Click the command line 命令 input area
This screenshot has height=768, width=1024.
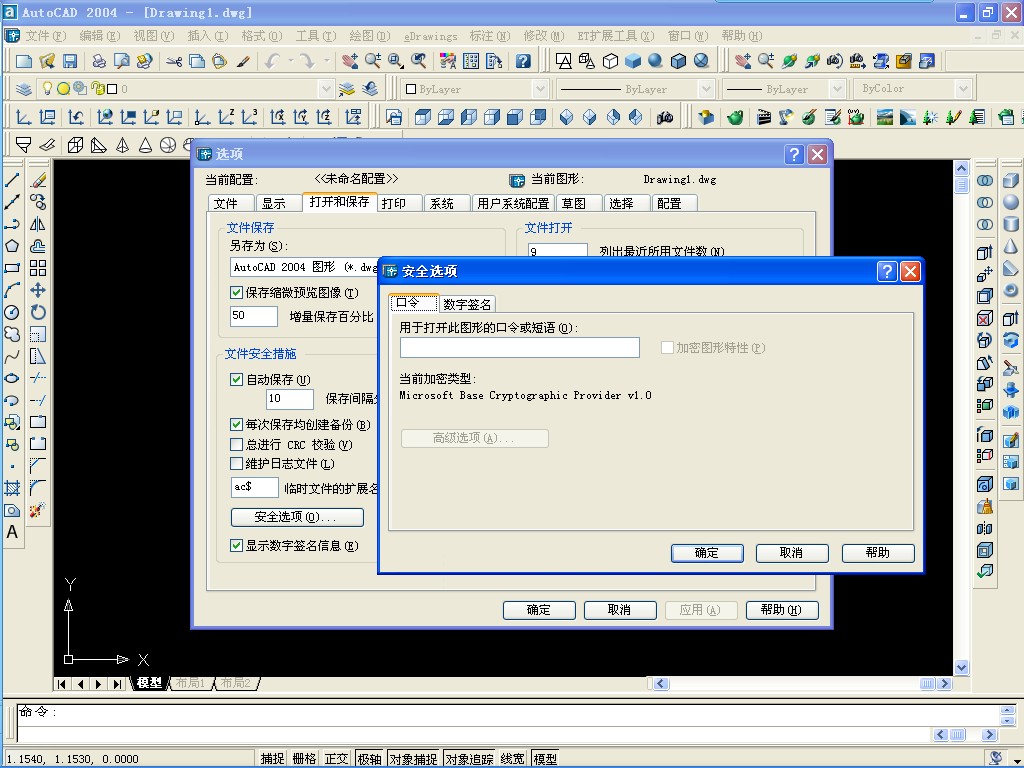tap(508, 713)
